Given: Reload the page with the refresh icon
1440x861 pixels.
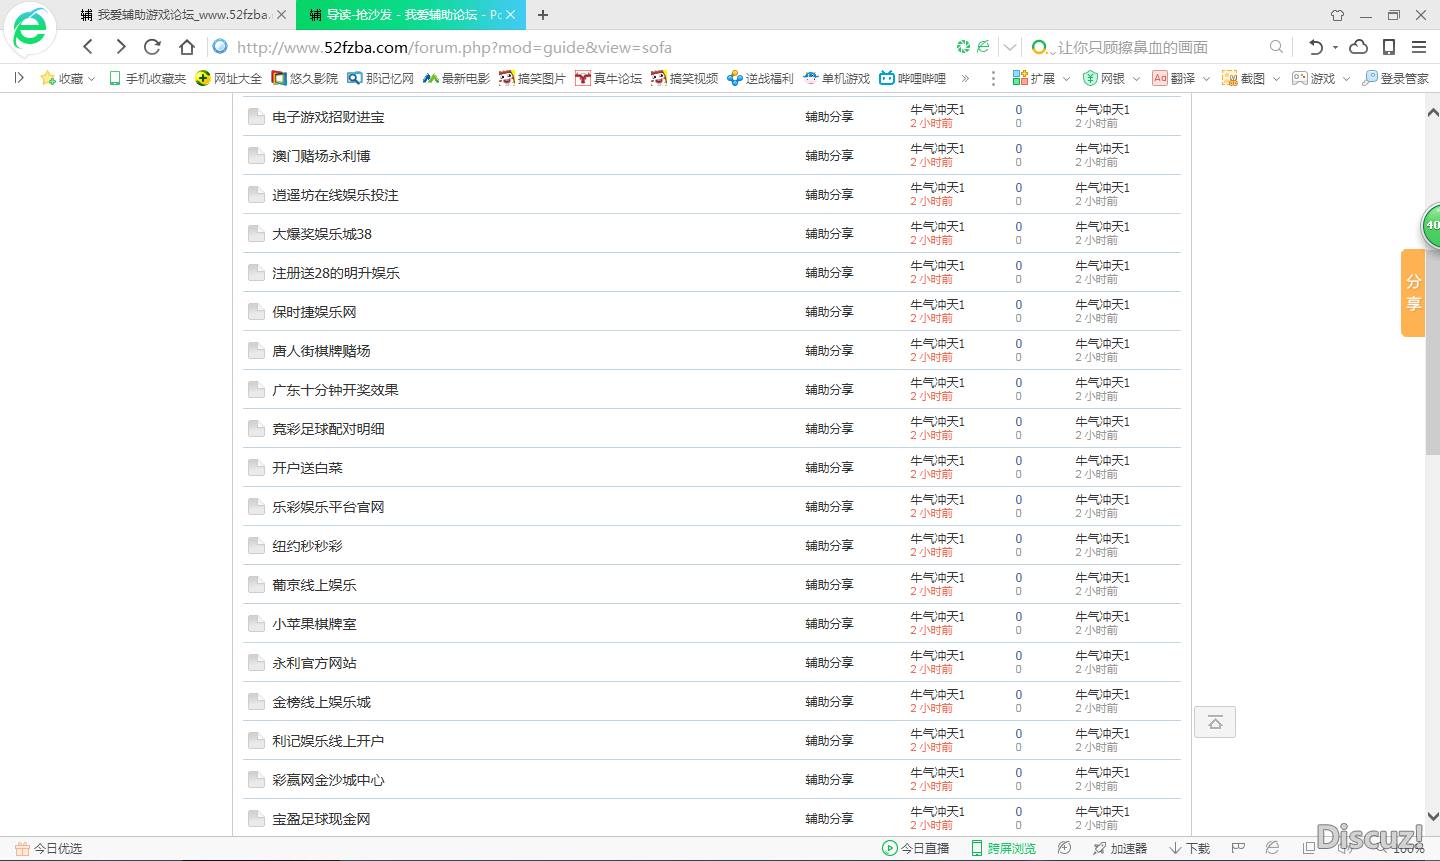Looking at the screenshot, I should click(x=153, y=47).
